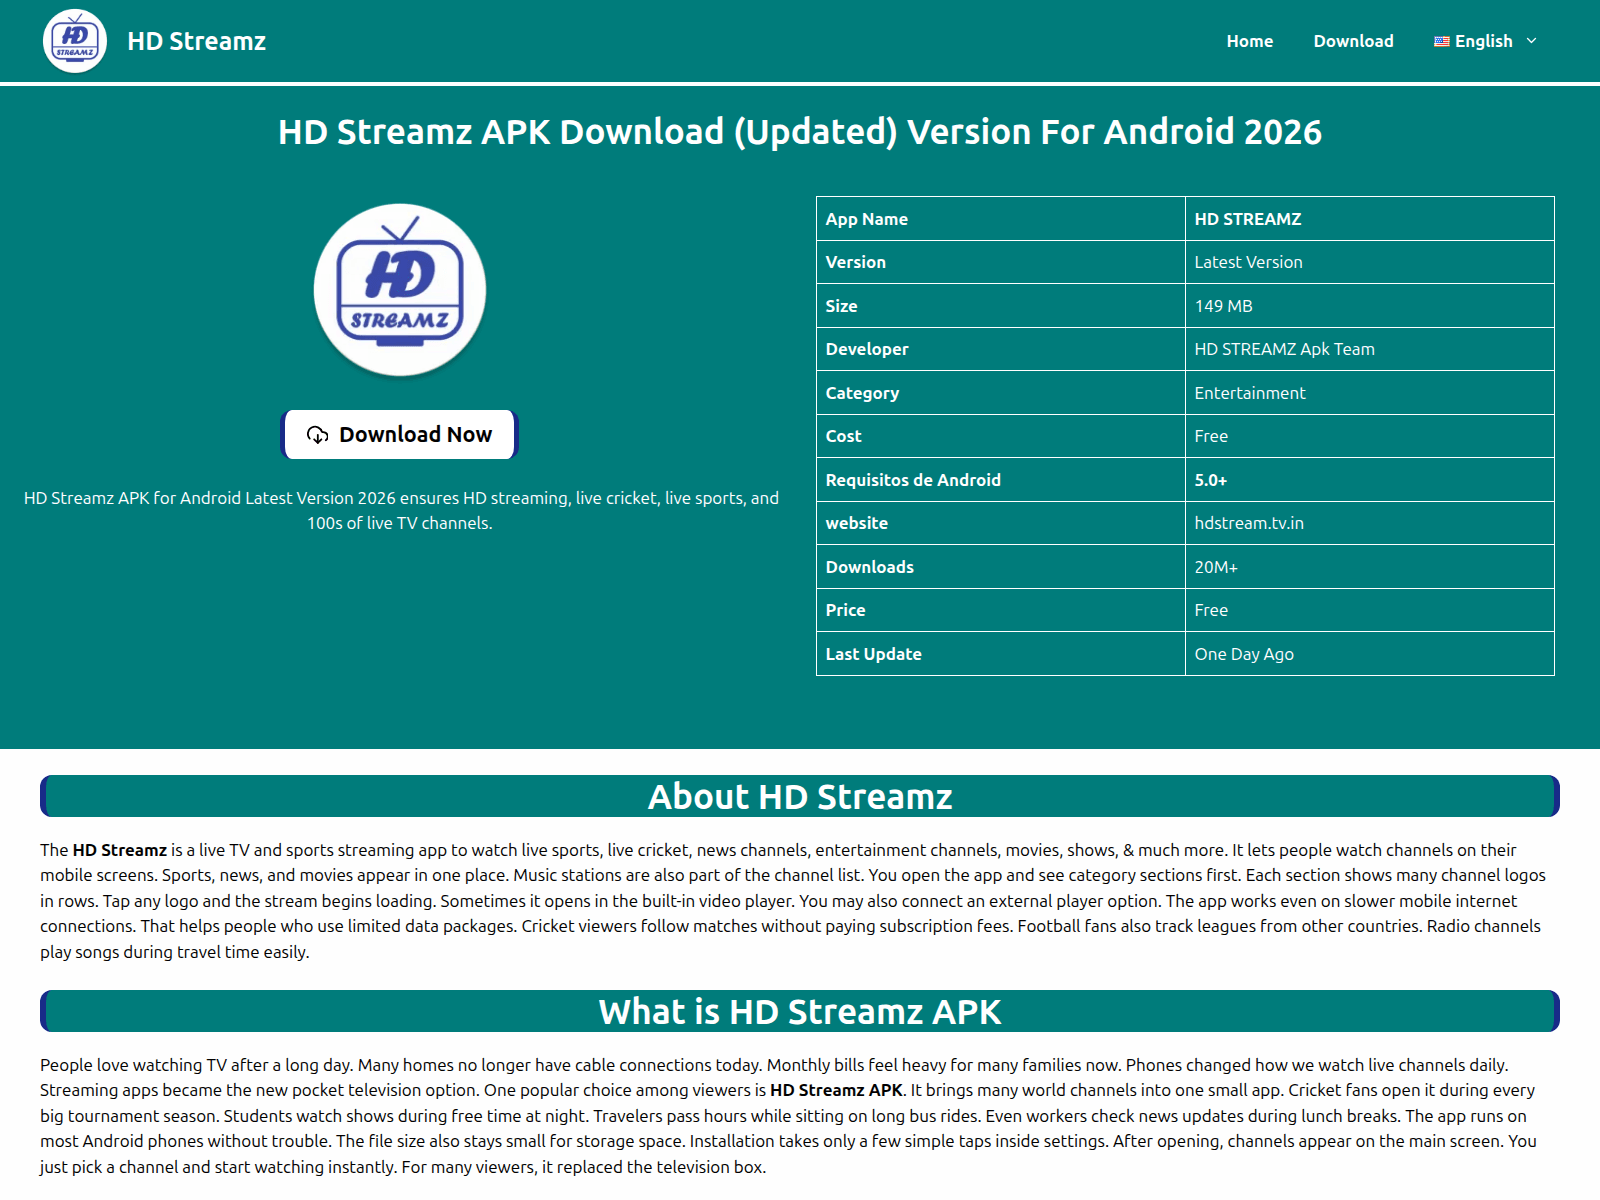Click the bold HD Streamz APK text in paragraph
The image size is (1600, 1200).
836,1090
